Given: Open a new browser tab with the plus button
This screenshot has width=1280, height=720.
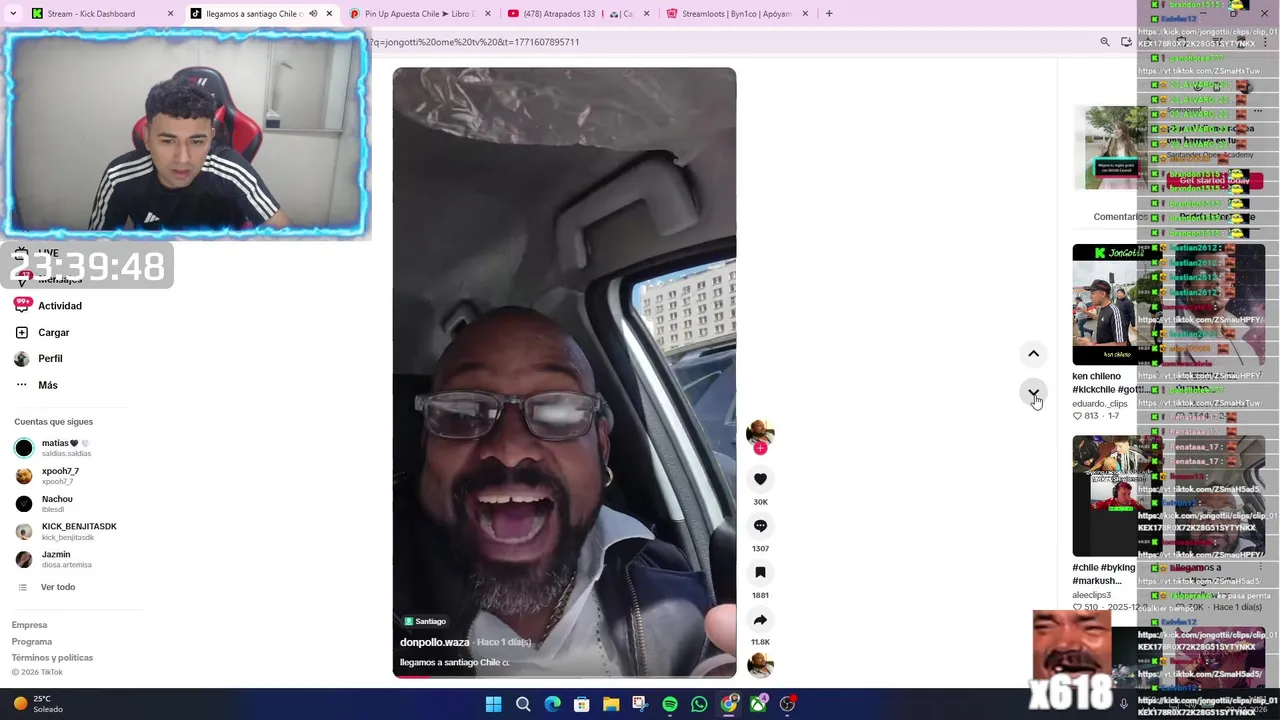Looking at the screenshot, I should point(829,14).
